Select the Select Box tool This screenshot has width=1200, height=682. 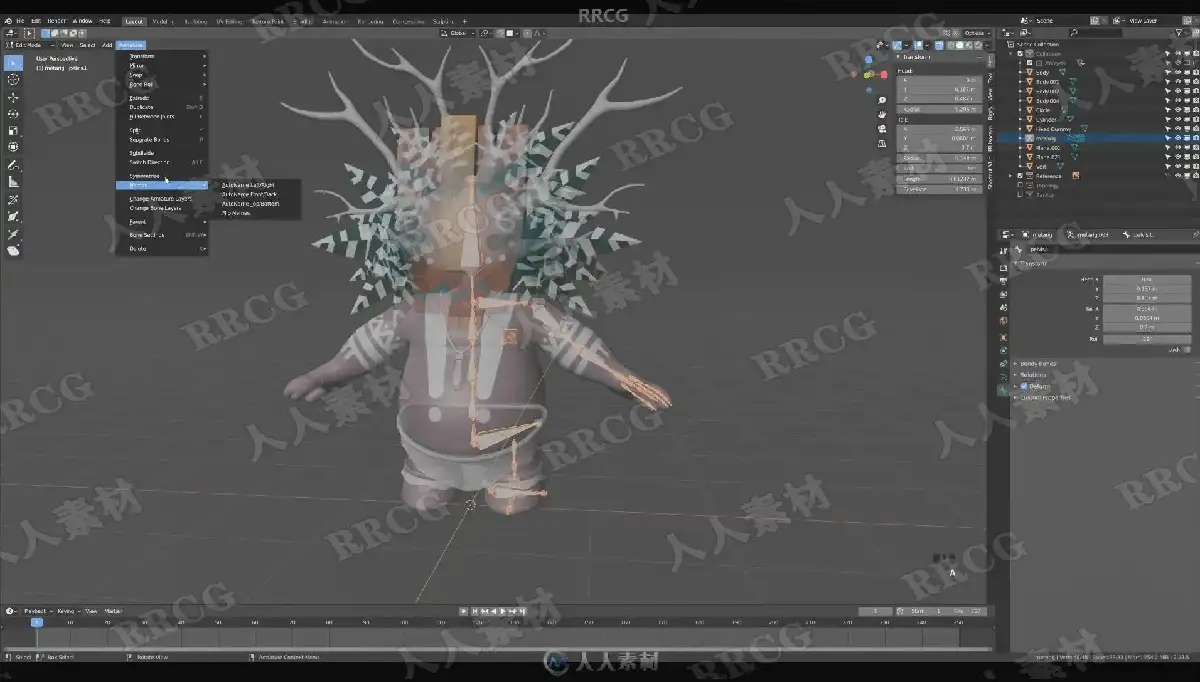[13, 62]
